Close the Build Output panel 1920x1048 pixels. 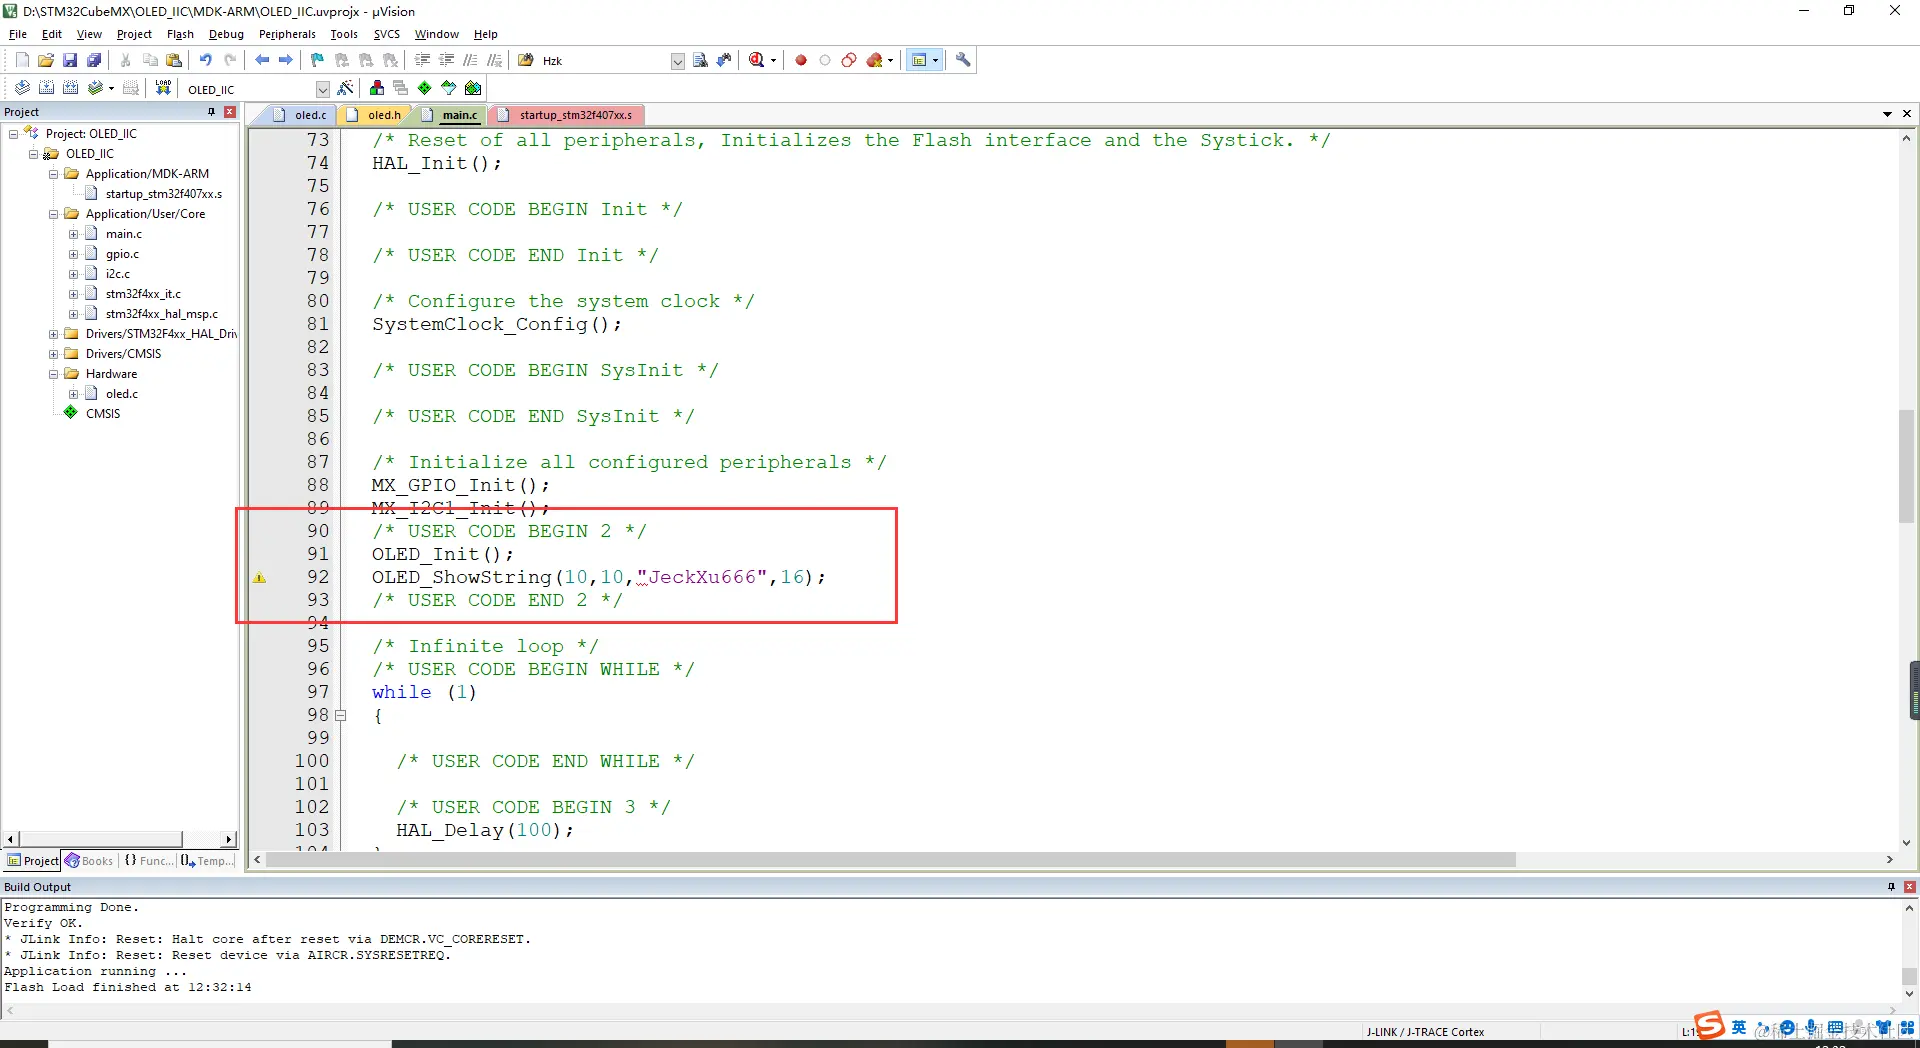[x=1910, y=887]
